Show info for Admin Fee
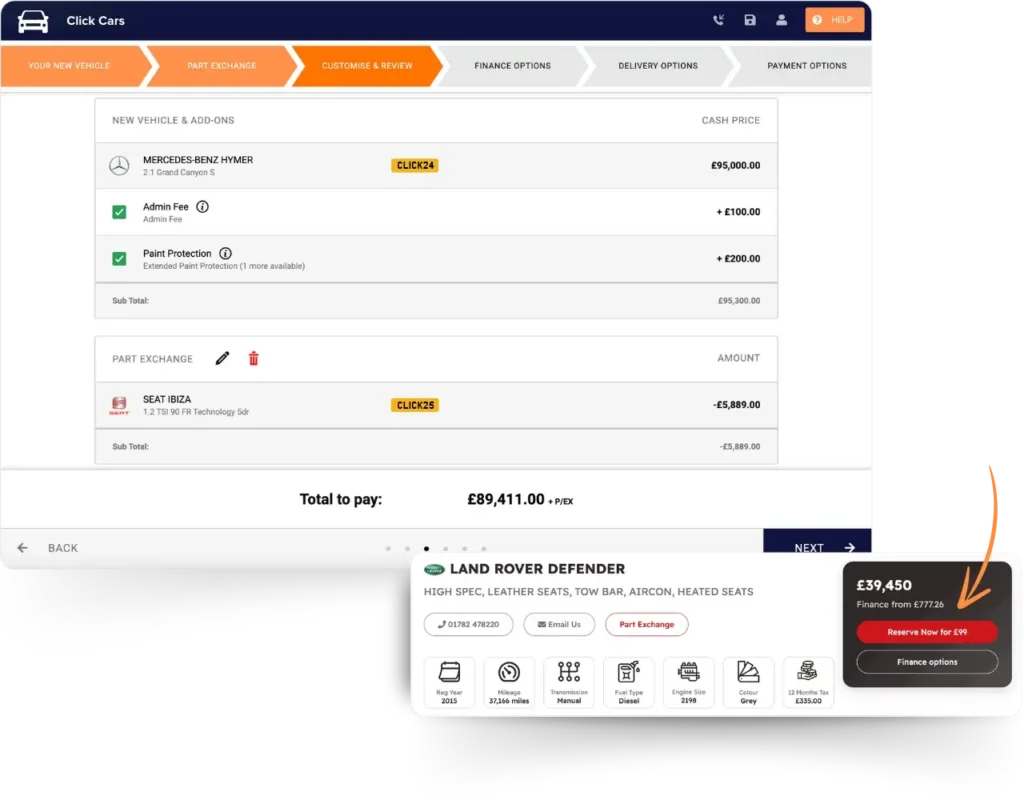Screen dimensions: 1024x800 202,206
